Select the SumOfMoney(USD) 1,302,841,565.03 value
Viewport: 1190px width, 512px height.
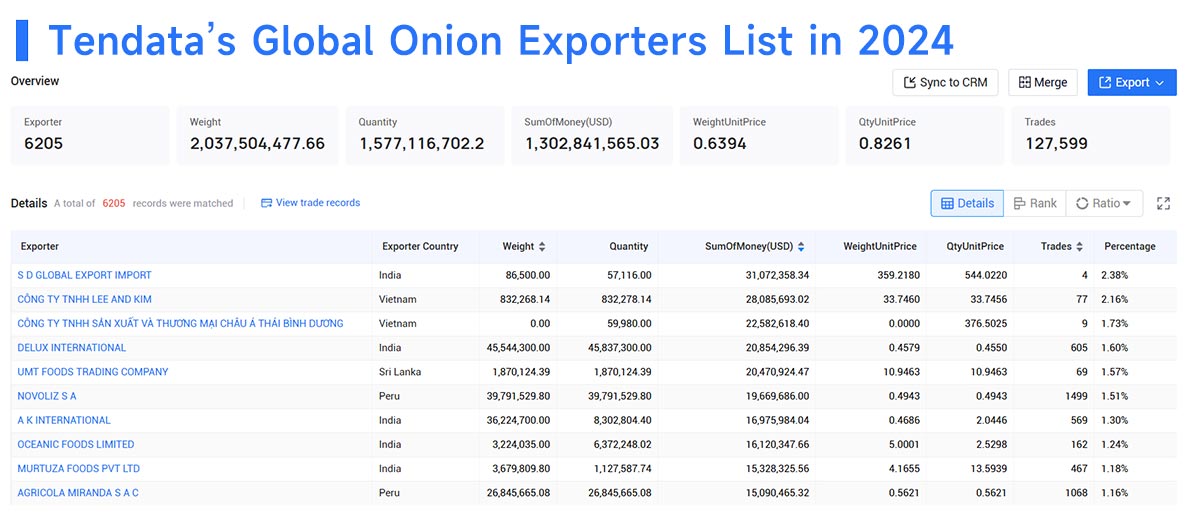coord(591,143)
